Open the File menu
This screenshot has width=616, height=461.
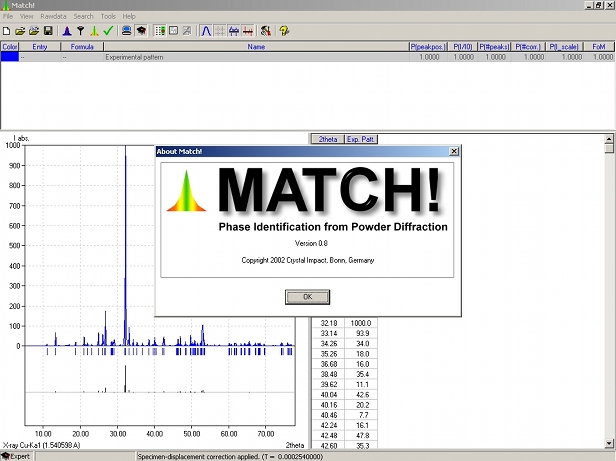coord(7,17)
